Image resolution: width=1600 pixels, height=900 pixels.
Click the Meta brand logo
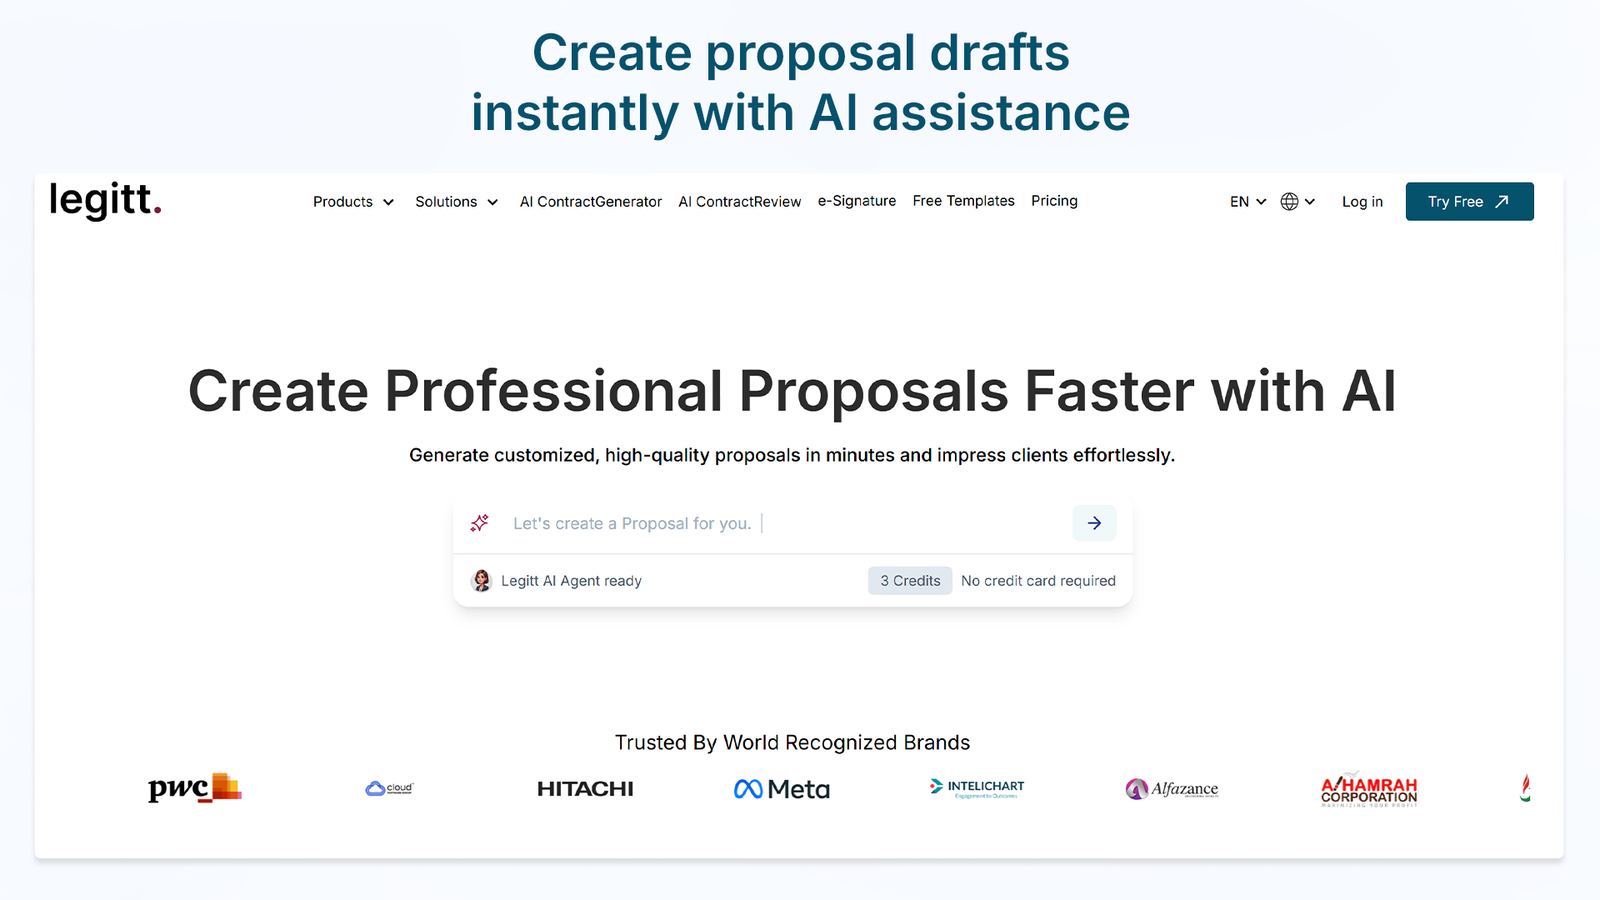[x=782, y=789]
